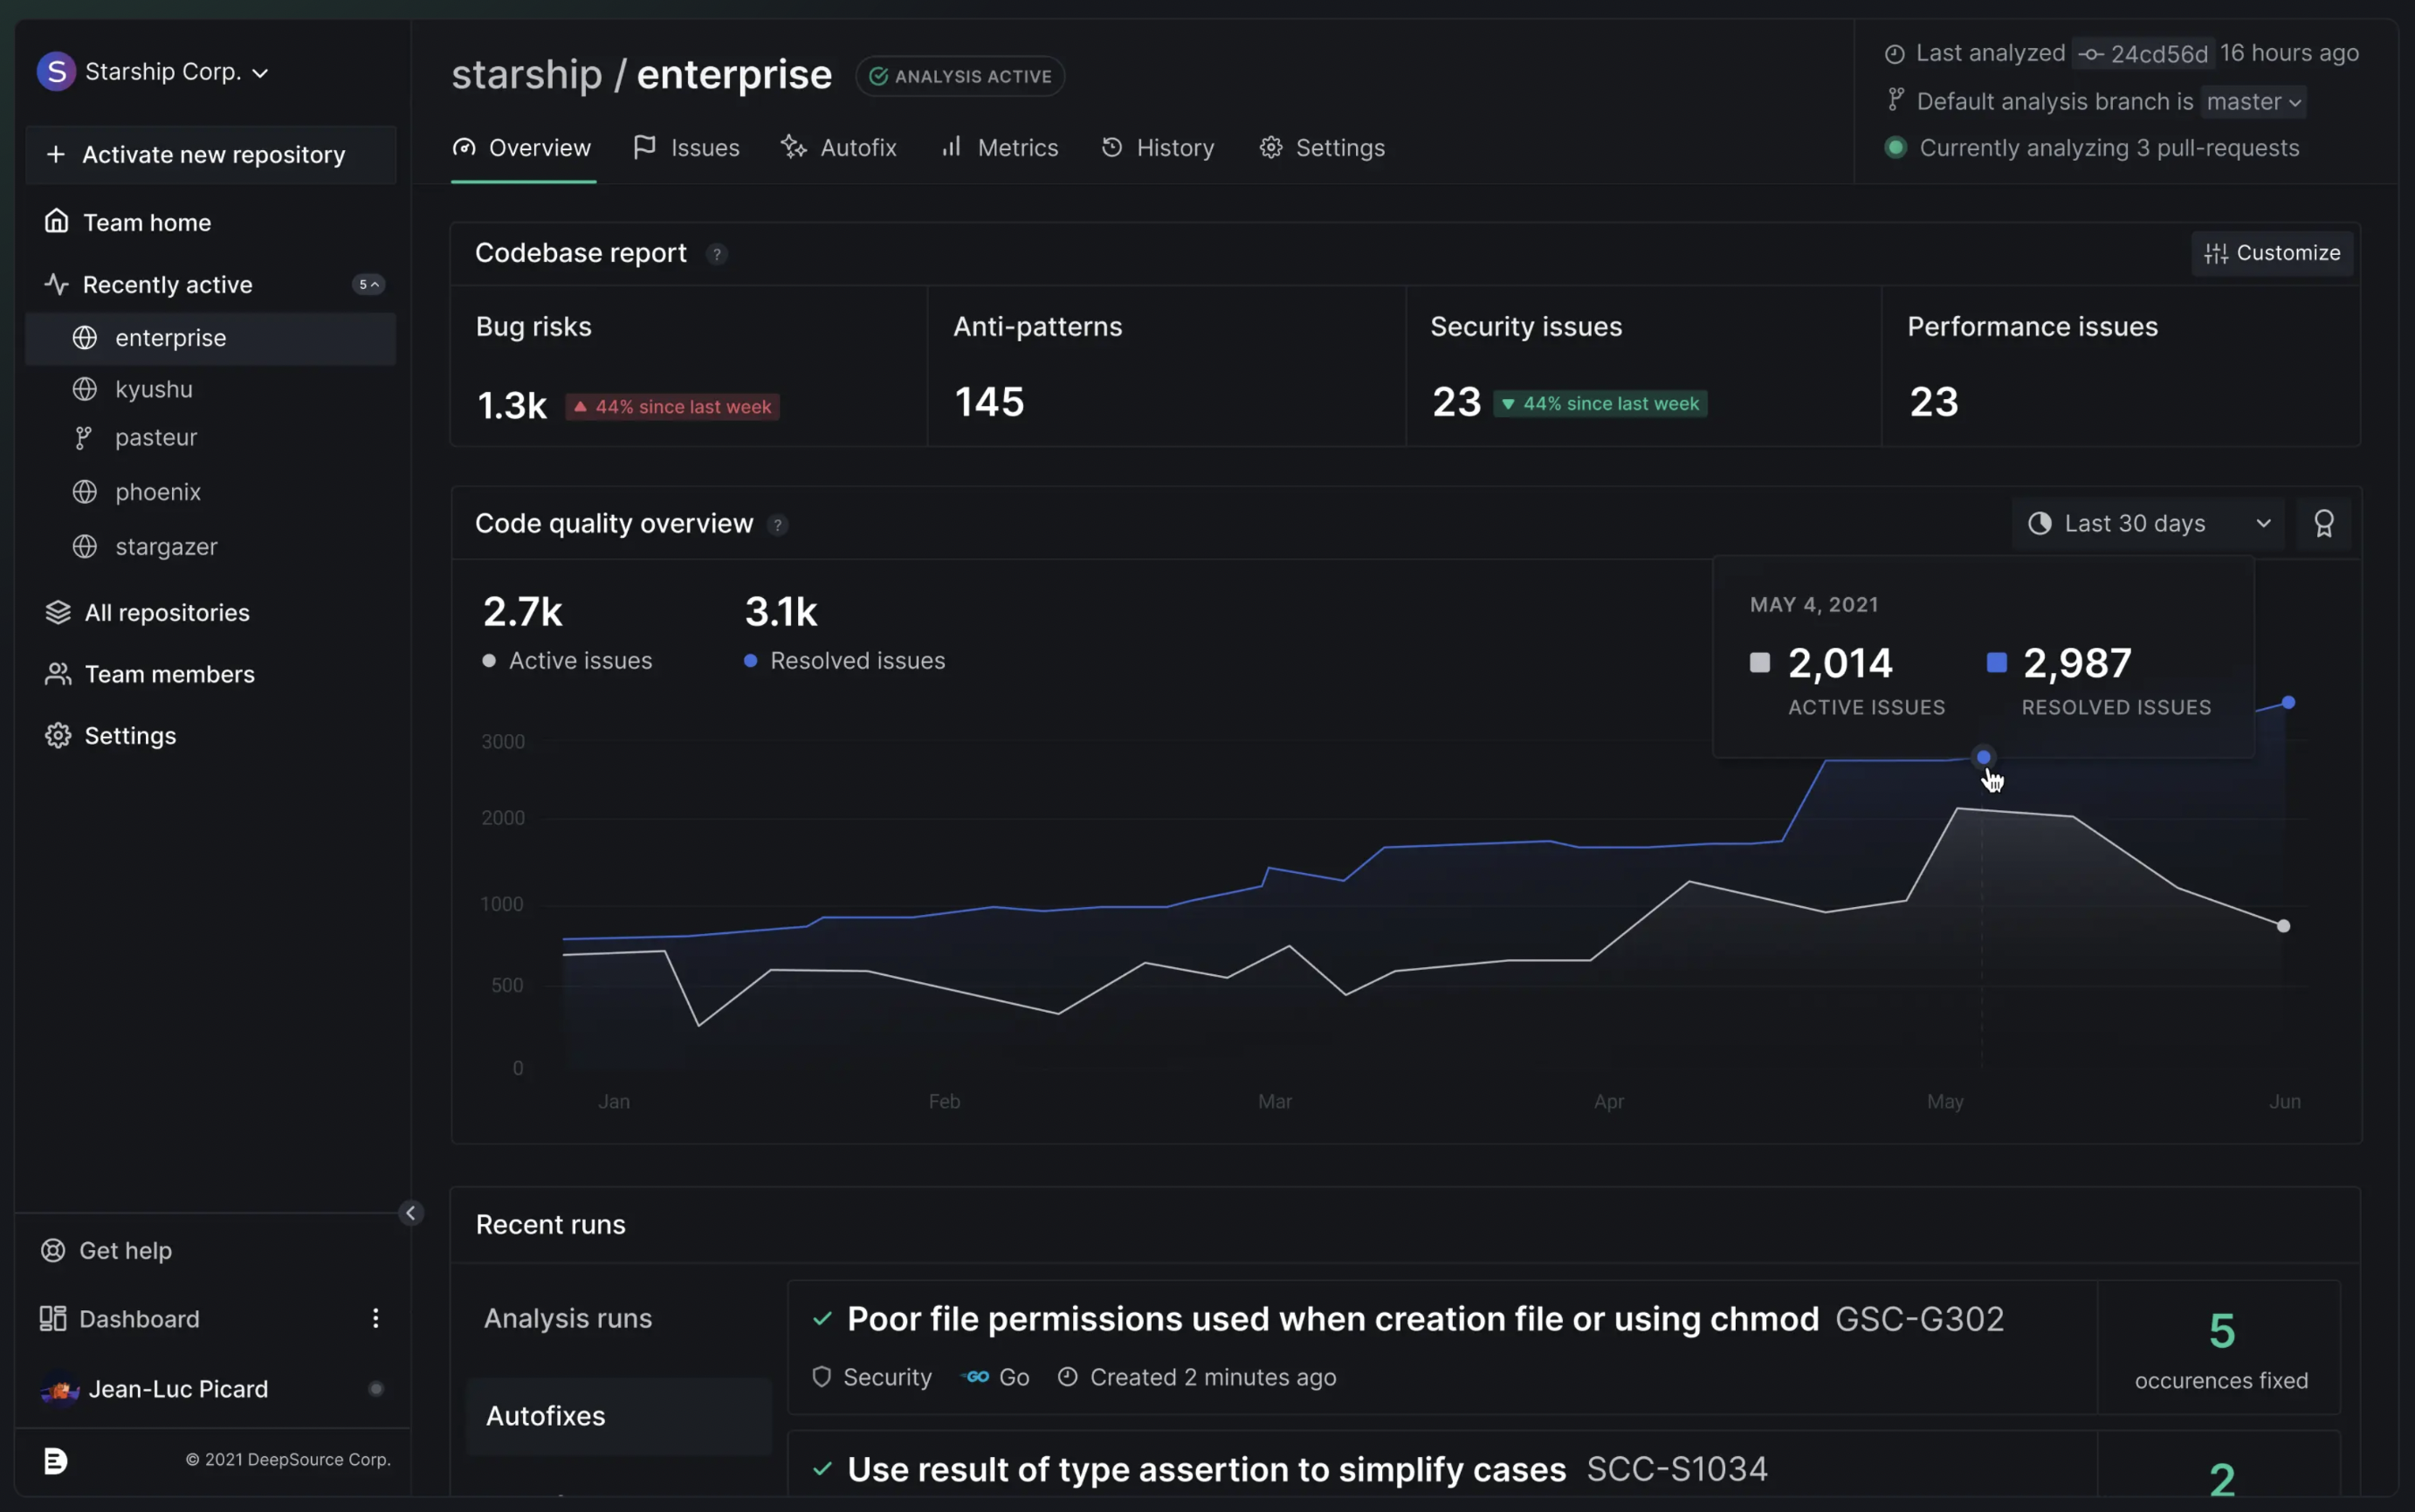2415x1512 pixels.
Task: Click the ribbon badge icon near Last 30 days
Action: [2324, 523]
